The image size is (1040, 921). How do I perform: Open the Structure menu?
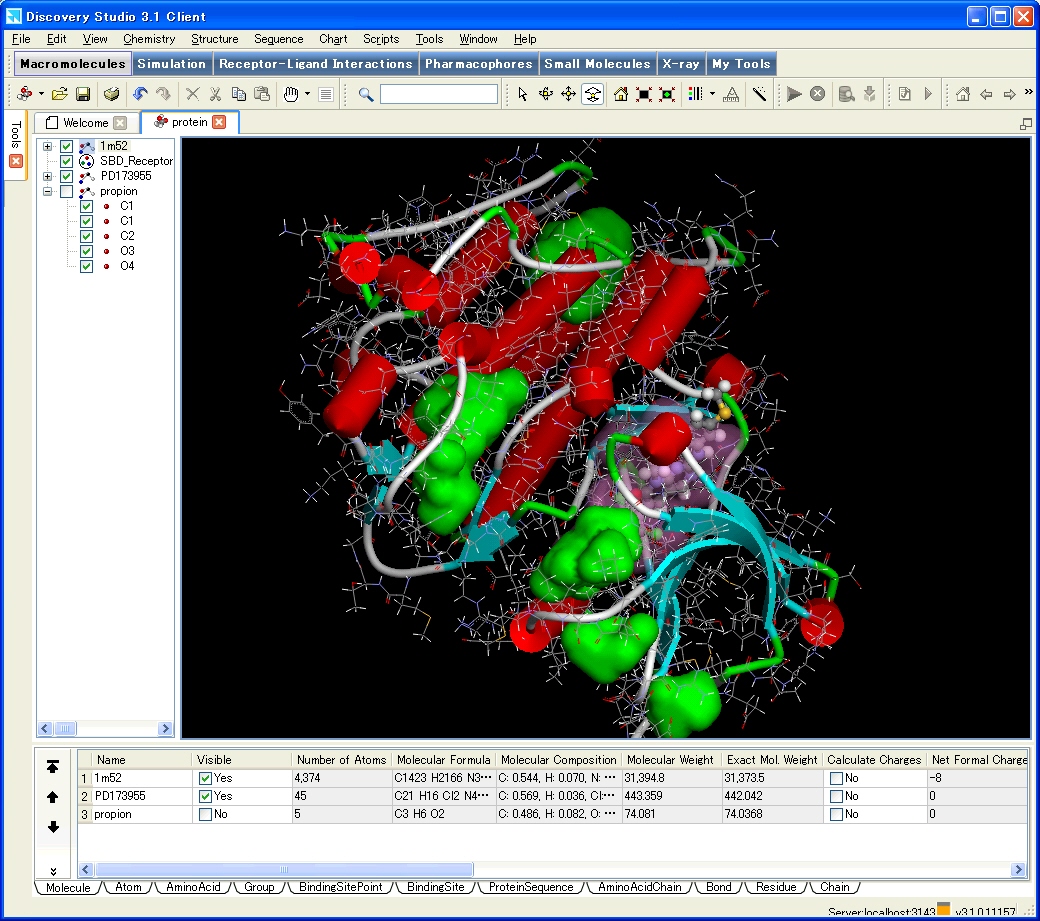tap(215, 39)
